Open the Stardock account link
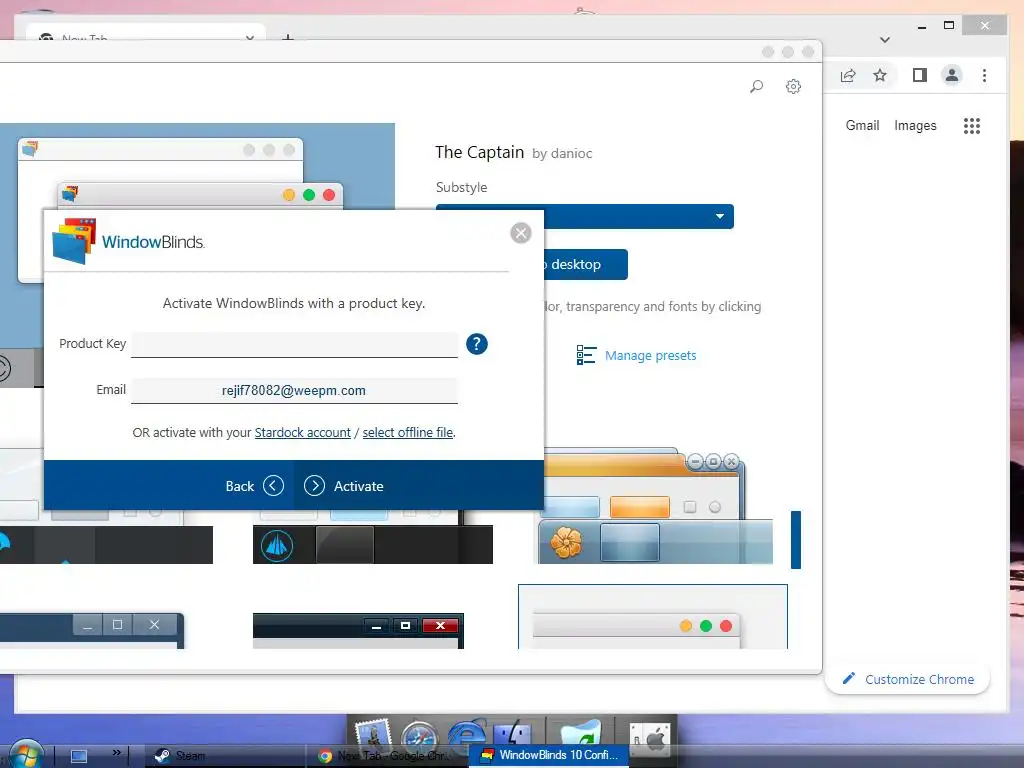This screenshot has width=1024, height=768. 302,432
